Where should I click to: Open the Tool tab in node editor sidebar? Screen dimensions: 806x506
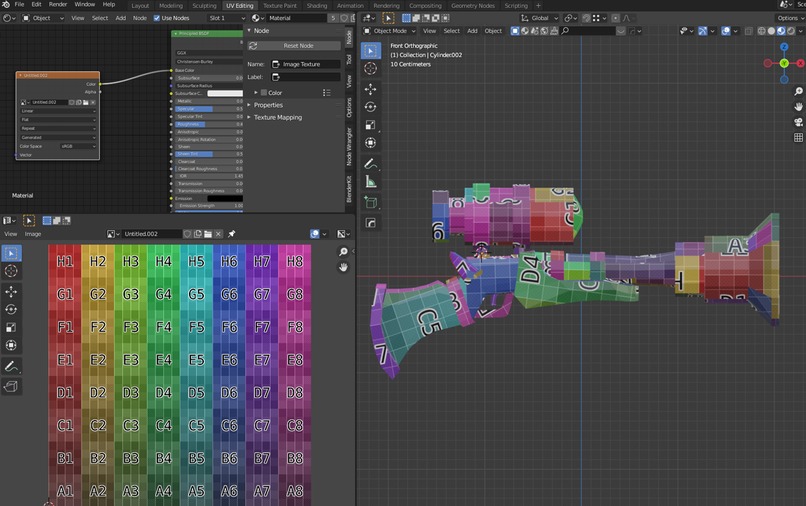(349, 59)
